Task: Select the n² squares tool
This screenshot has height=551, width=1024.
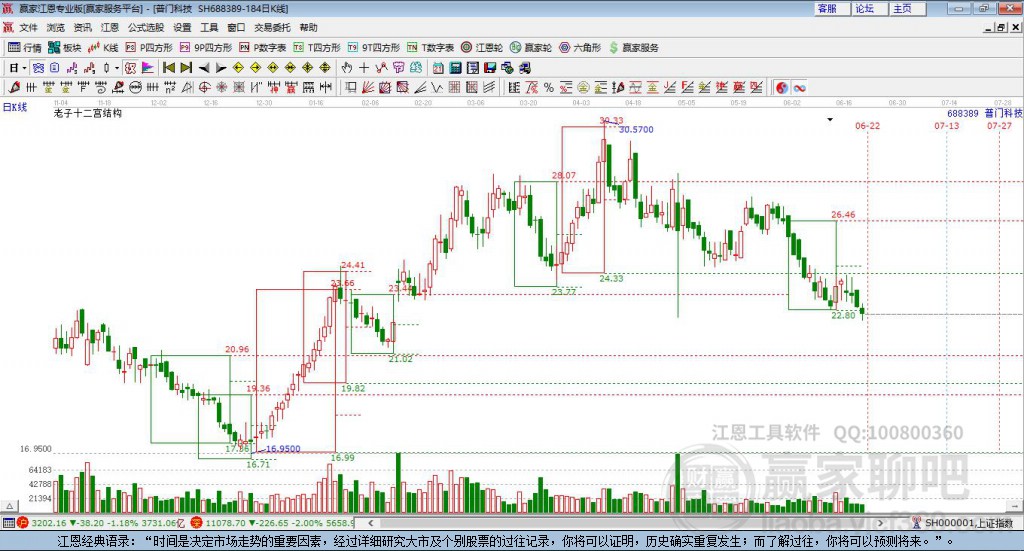Action: click(x=170, y=87)
